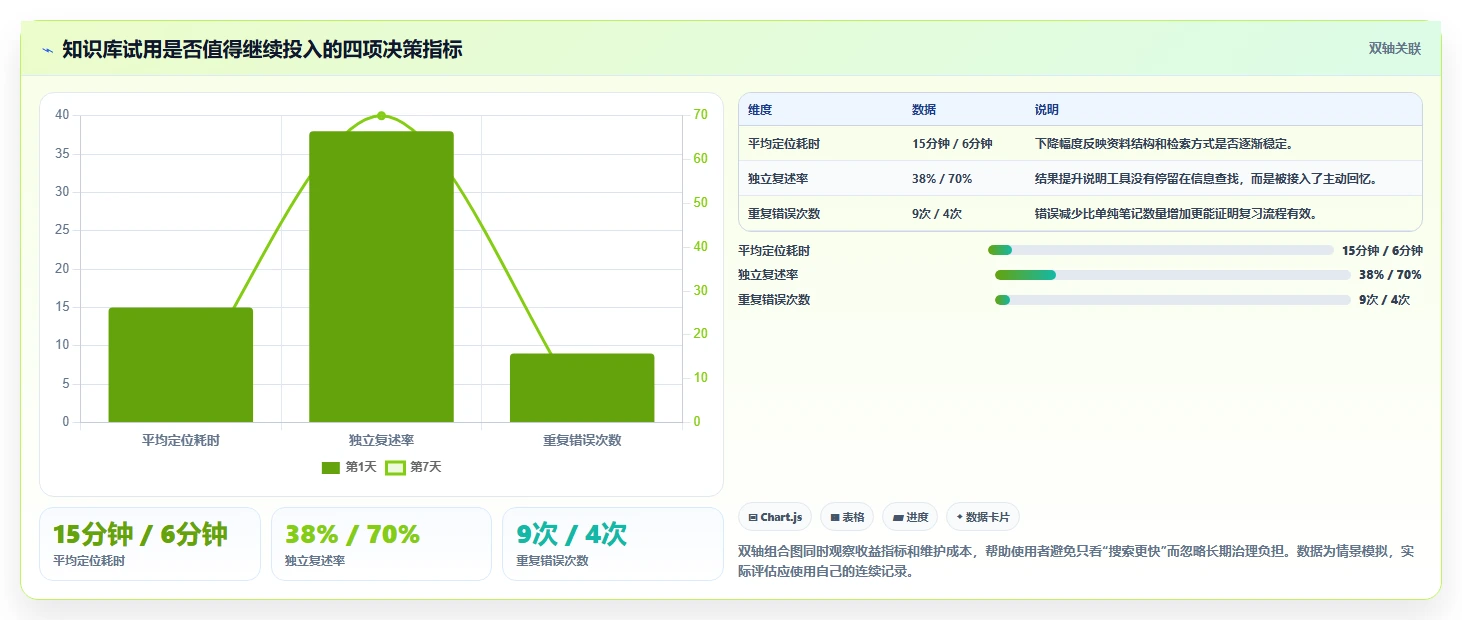This screenshot has height=620, width=1462.
Task: Click the 双轴关联 label in header
Action: click(x=1394, y=49)
